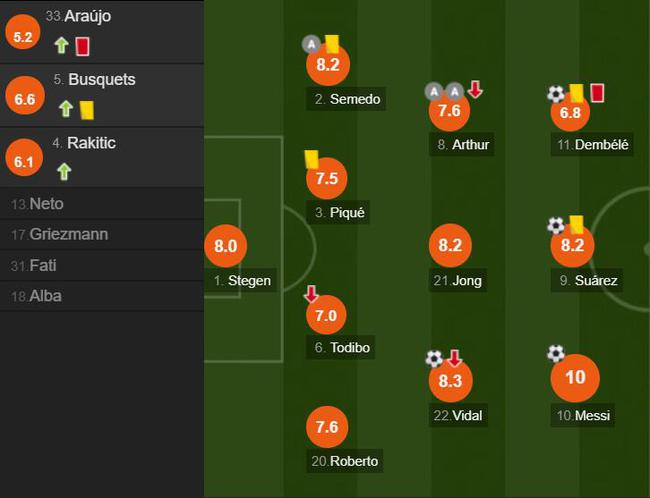Click the goal ball icon above Messi
Viewport: 650px width, 498px height.
(556, 353)
